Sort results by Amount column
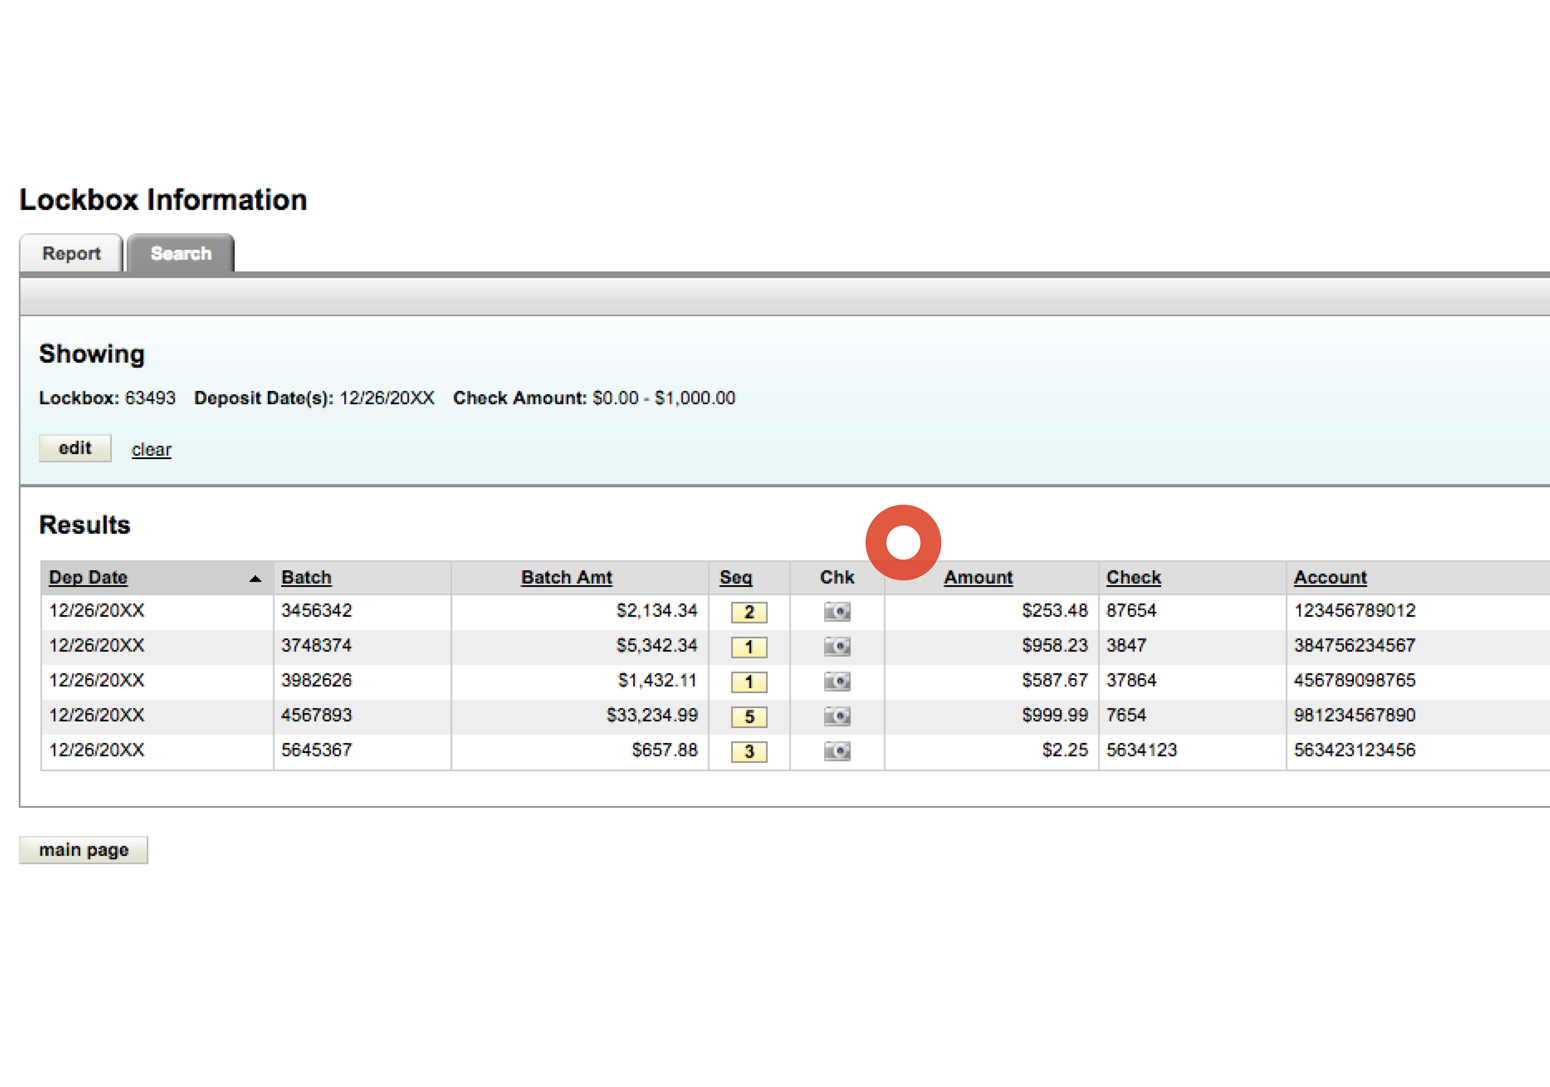Screen dimensions: 1550x1087 tap(978, 577)
